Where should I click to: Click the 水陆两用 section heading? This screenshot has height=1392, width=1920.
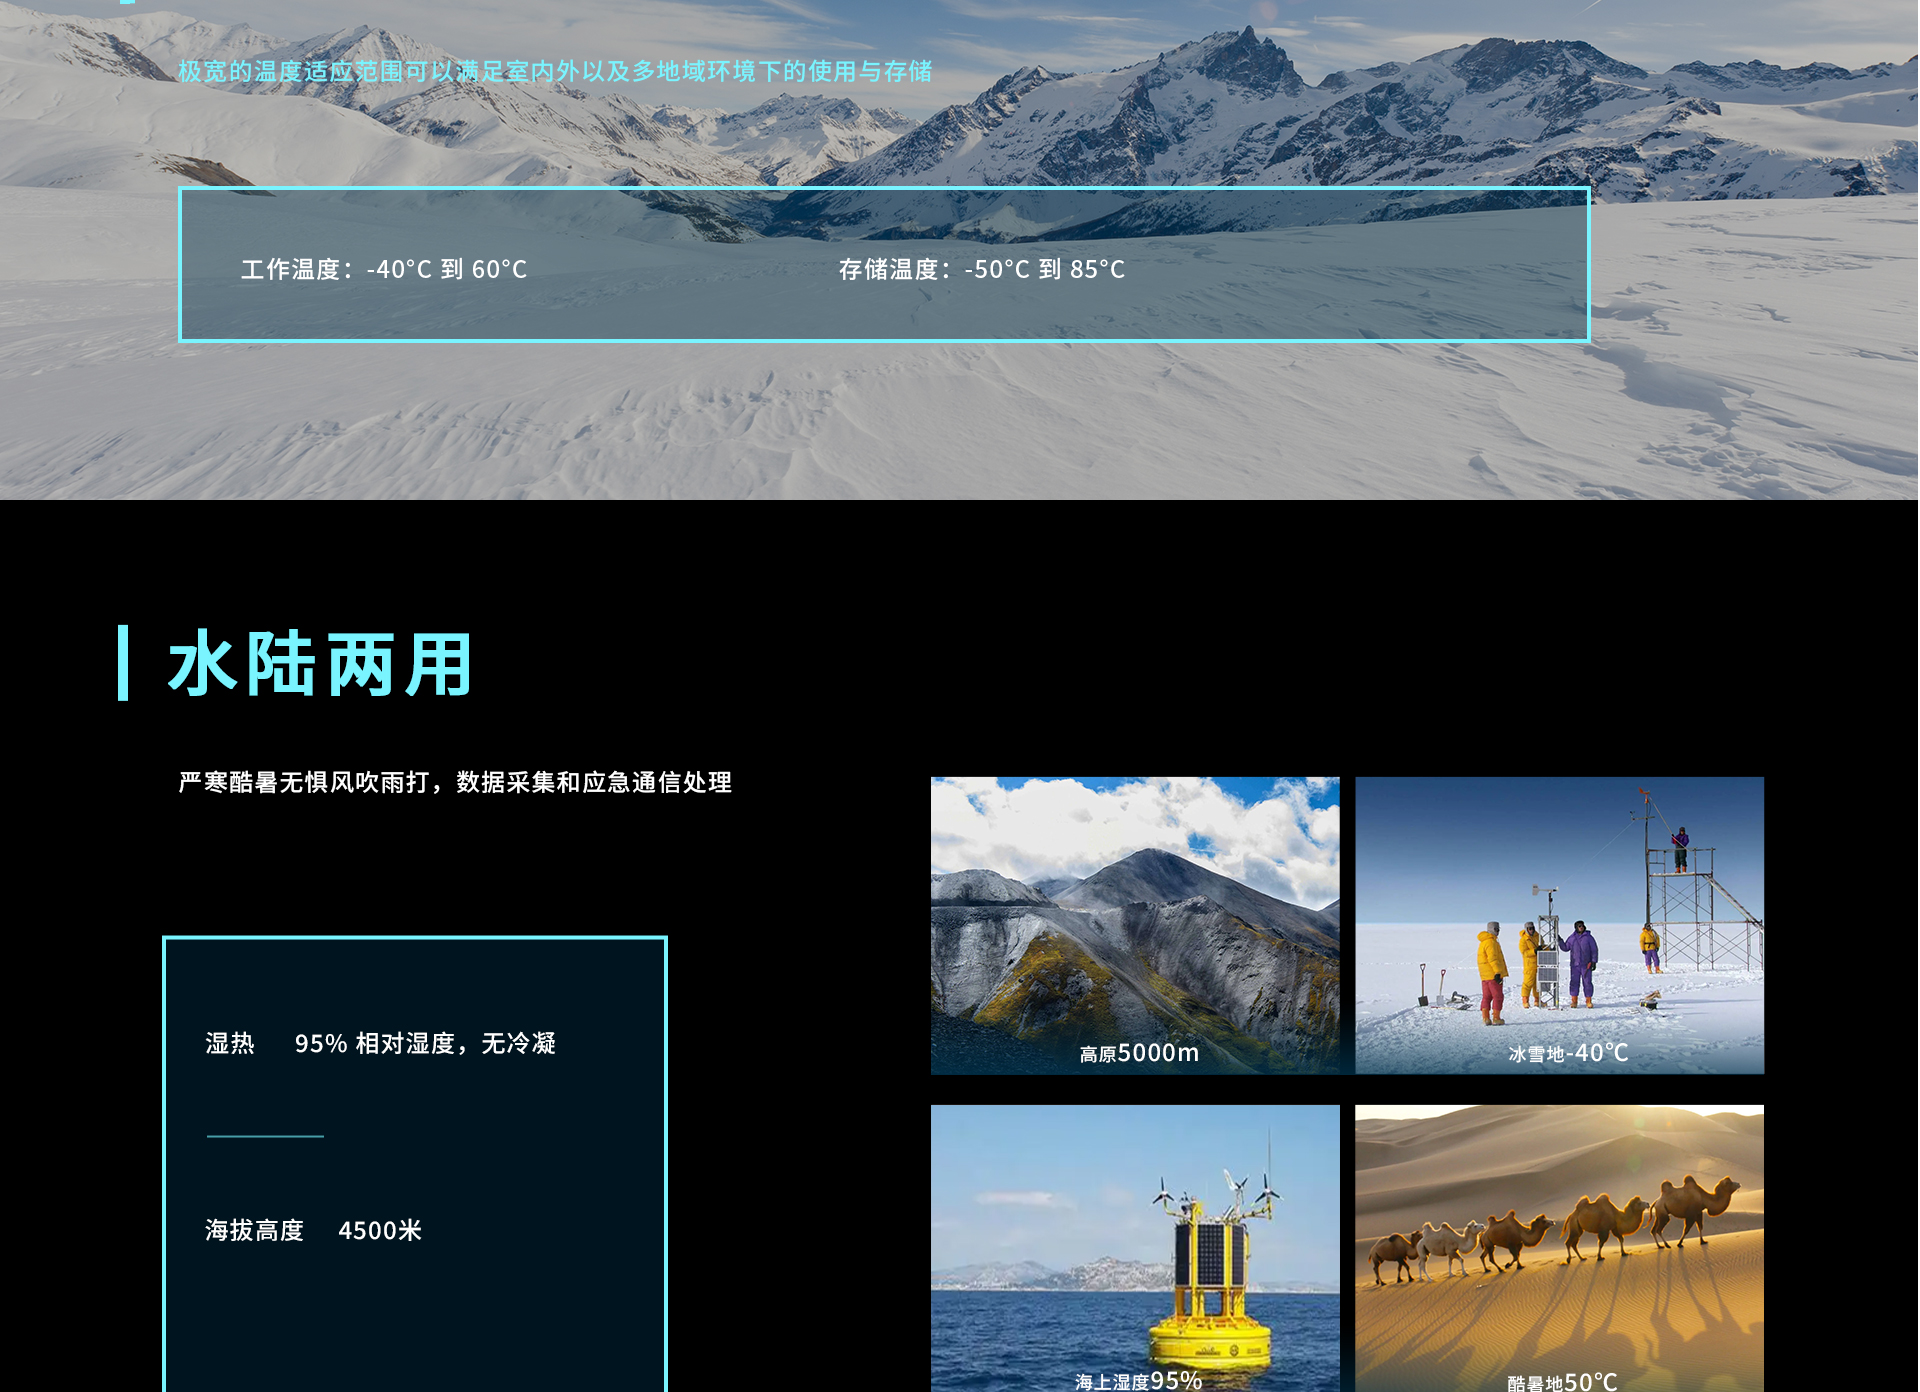pos(320,664)
